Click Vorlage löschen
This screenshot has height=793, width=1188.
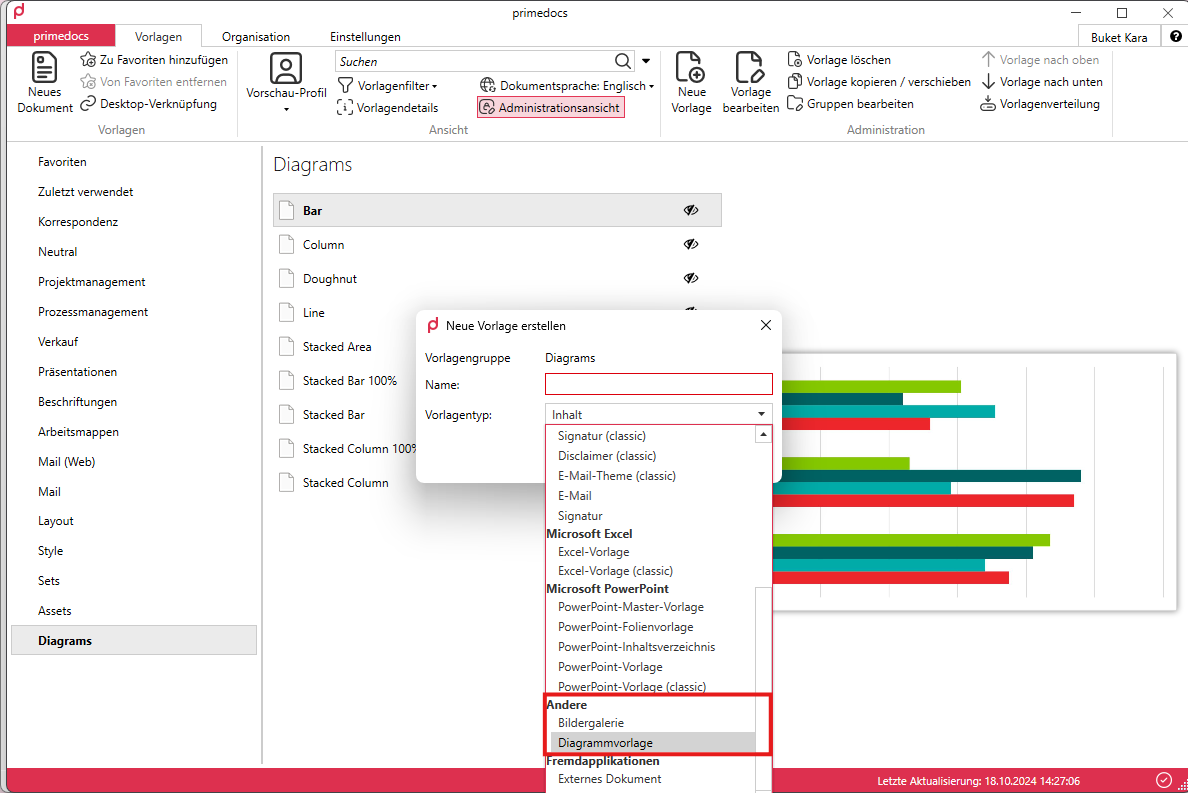(839, 60)
